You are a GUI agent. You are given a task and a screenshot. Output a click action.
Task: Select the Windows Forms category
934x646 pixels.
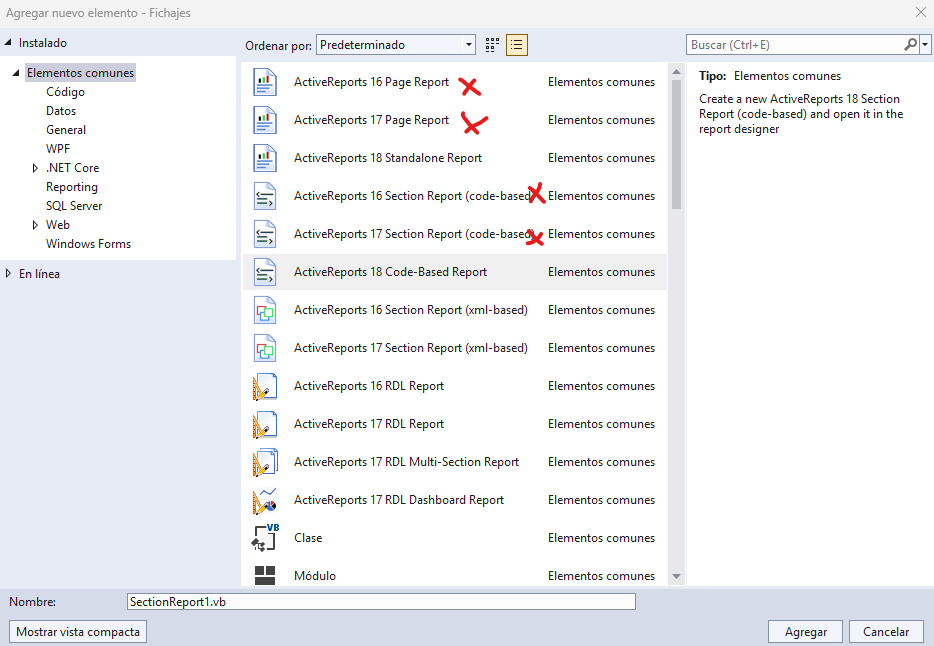click(88, 244)
